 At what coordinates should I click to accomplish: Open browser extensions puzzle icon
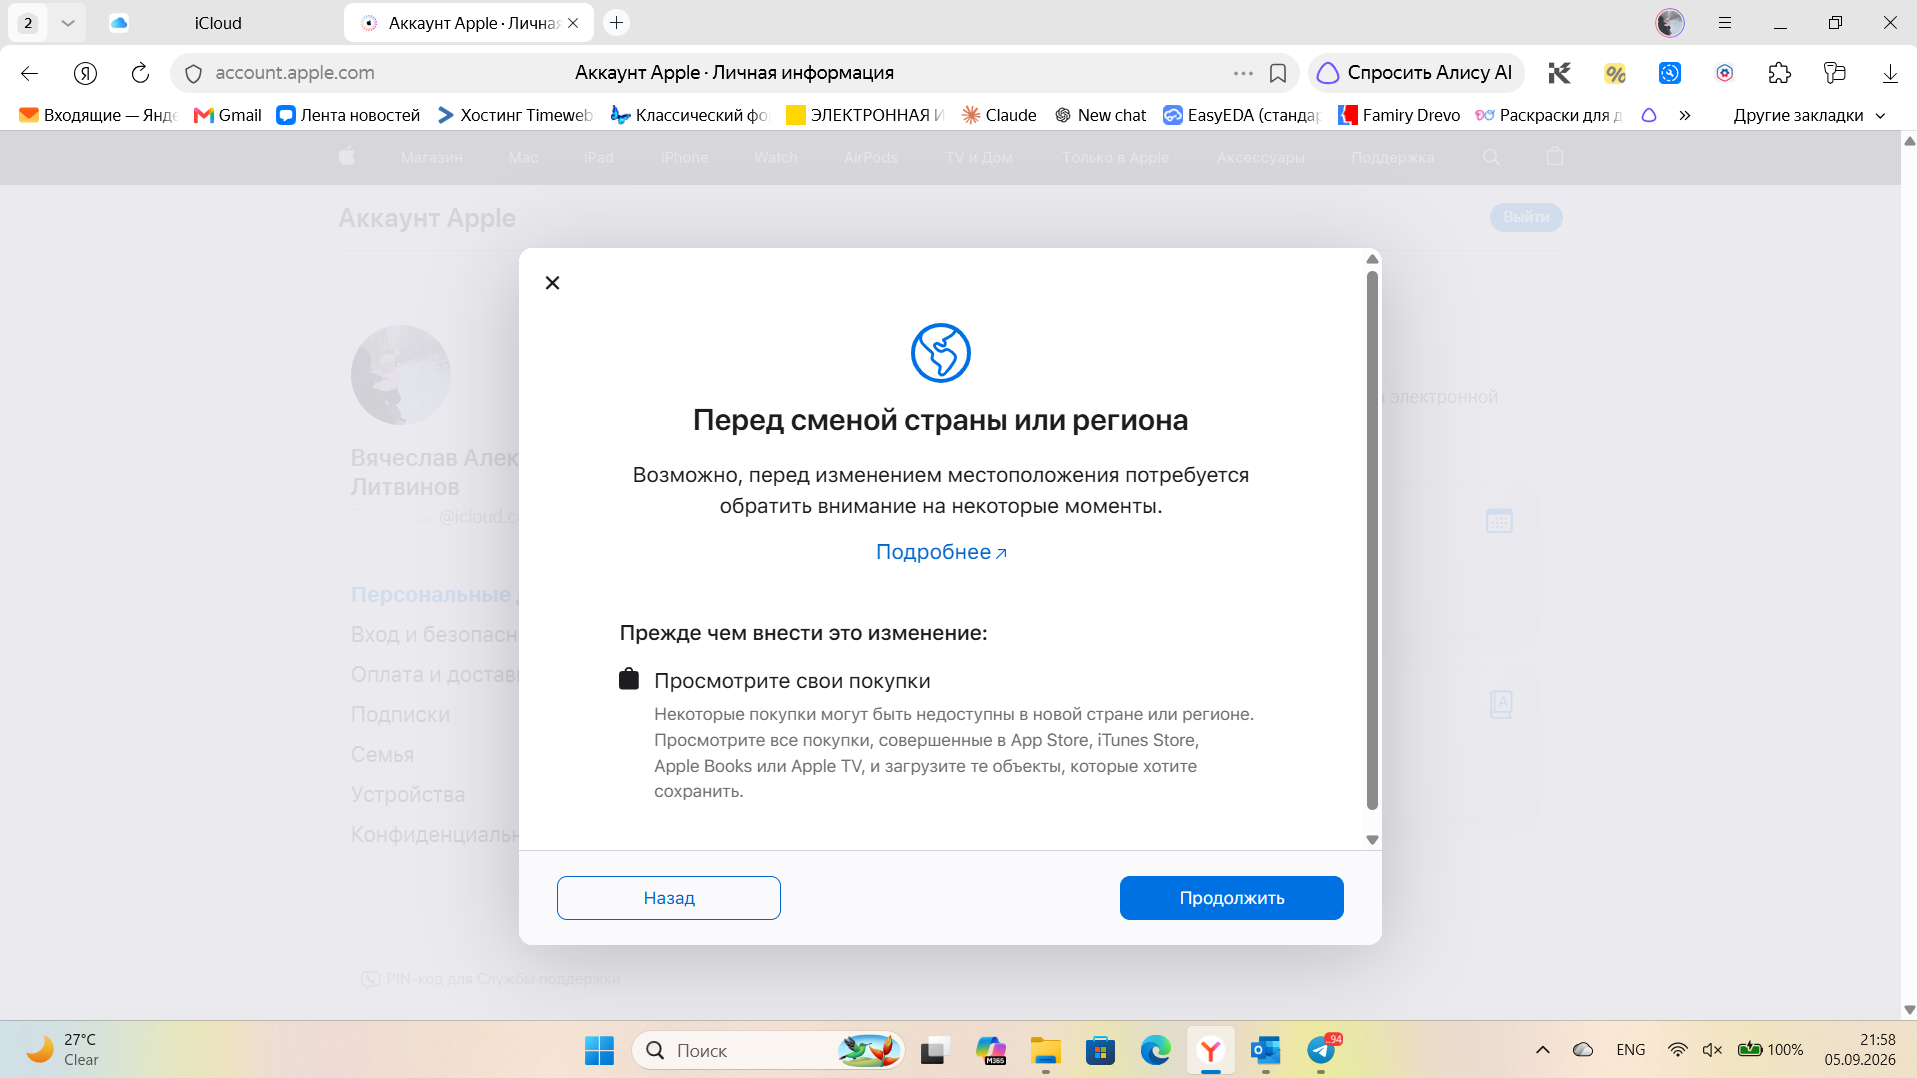(x=1779, y=73)
